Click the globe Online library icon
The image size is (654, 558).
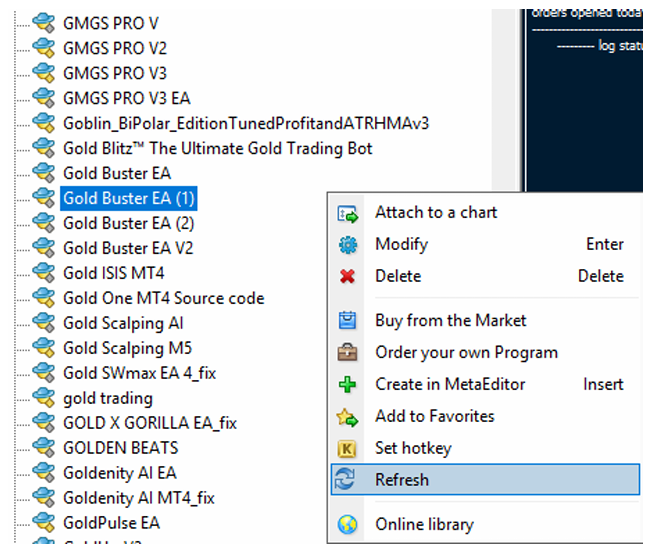click(347, 525)
